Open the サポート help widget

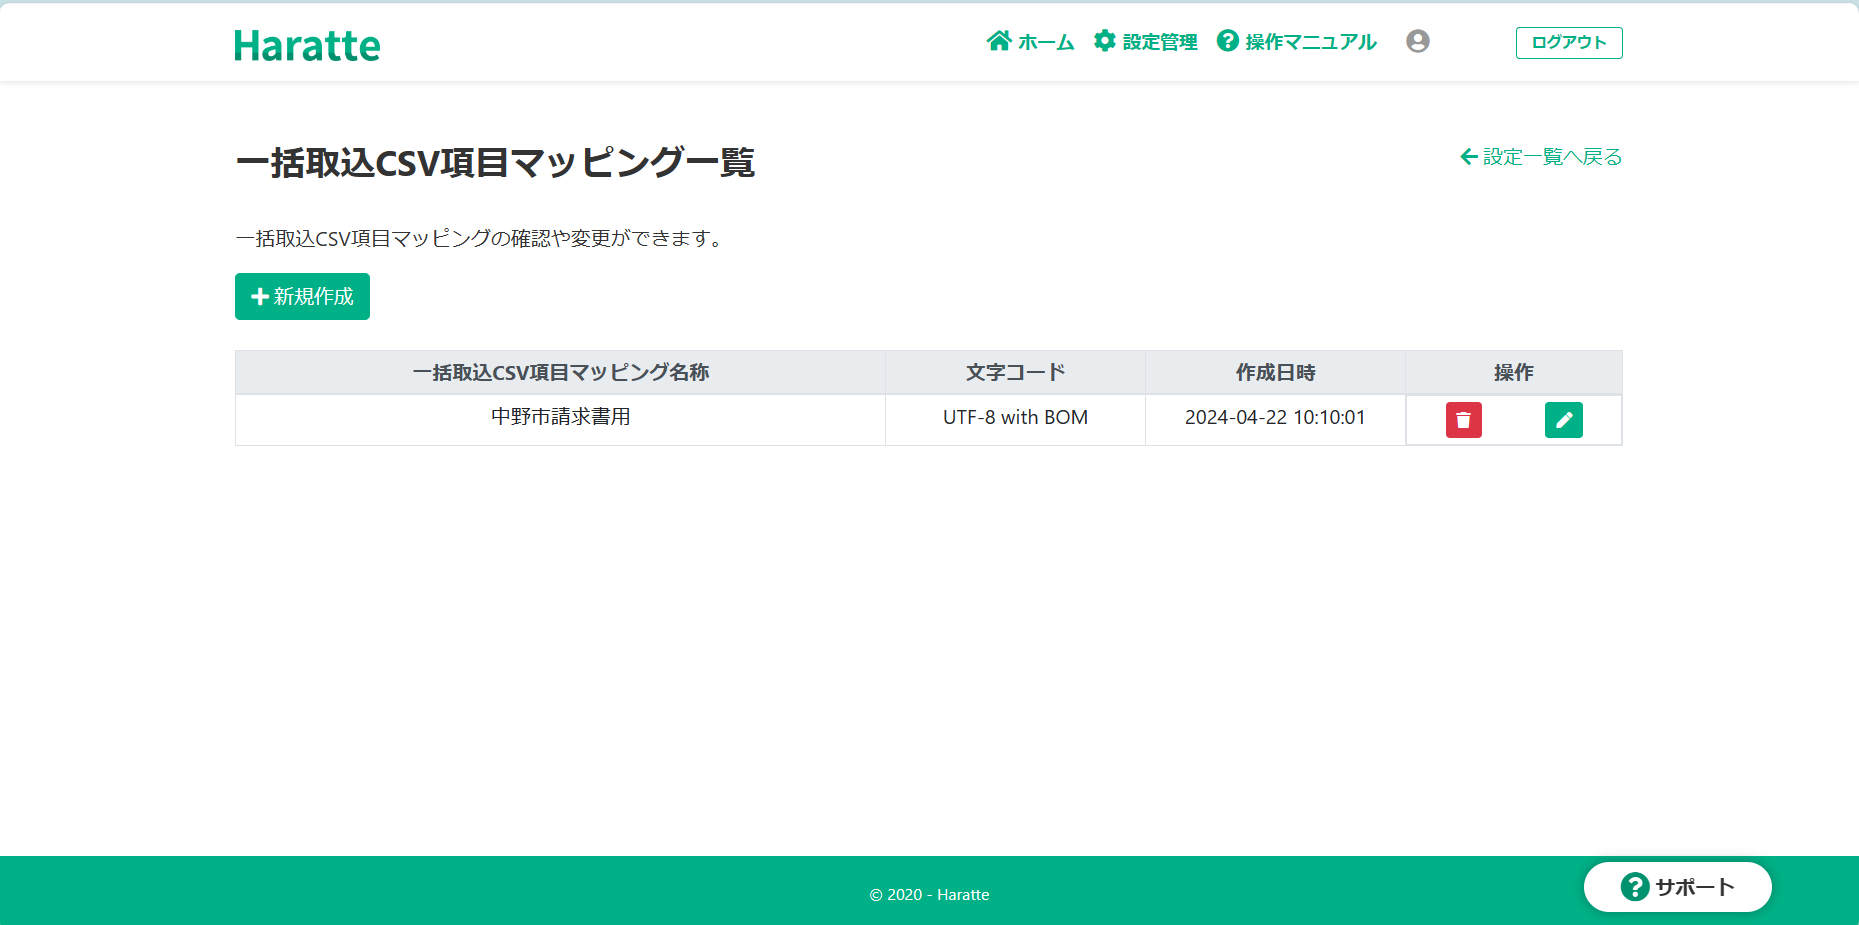tap(1677, 887)
